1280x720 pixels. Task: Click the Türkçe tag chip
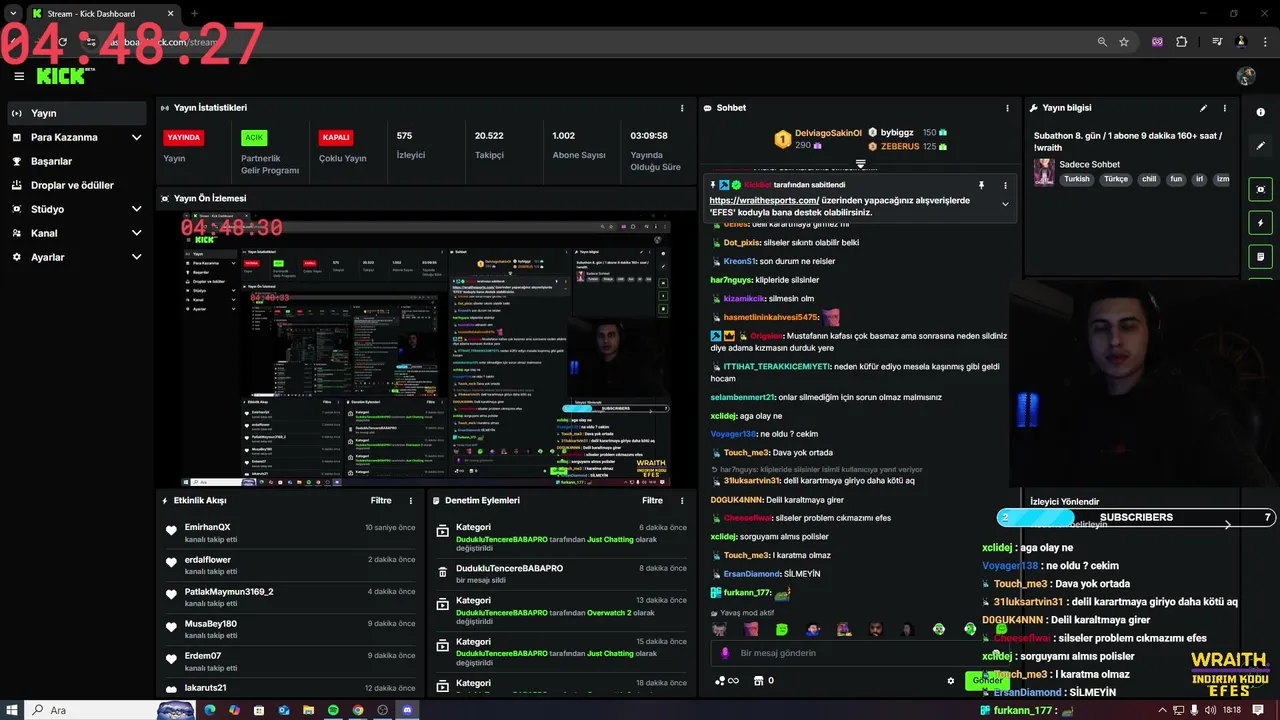[1115, 179]
